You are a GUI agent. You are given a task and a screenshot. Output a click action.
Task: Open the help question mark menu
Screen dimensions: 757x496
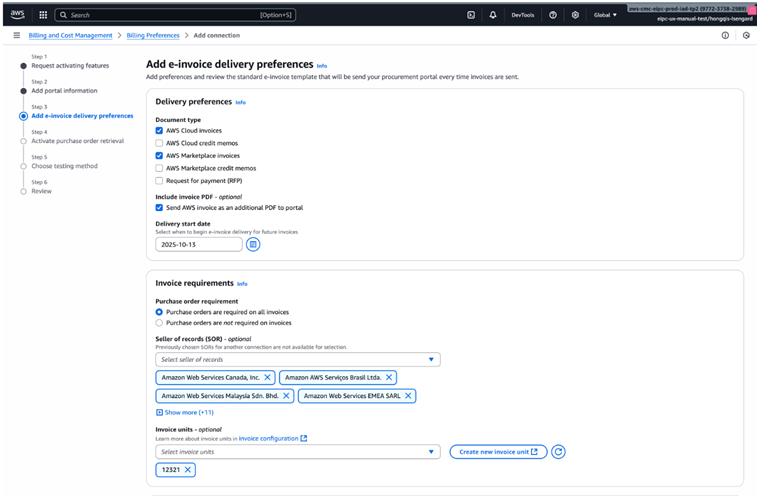click(x=553, y=15)
